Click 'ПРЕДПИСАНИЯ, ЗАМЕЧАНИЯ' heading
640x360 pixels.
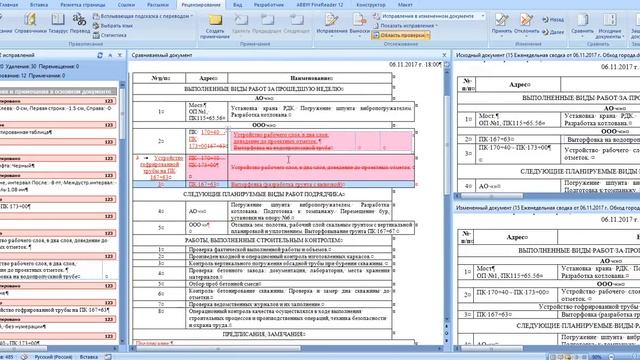coord(264,334)
